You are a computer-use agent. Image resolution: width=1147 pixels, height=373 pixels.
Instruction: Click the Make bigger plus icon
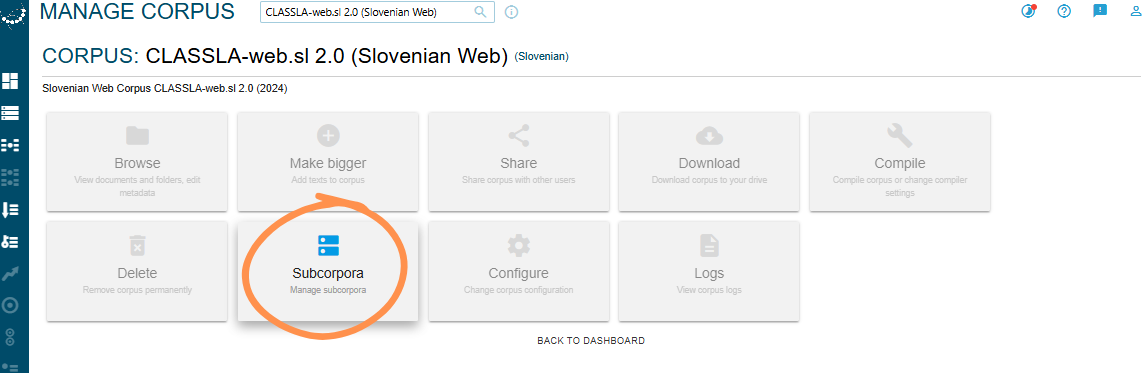(x=328, y=135)
